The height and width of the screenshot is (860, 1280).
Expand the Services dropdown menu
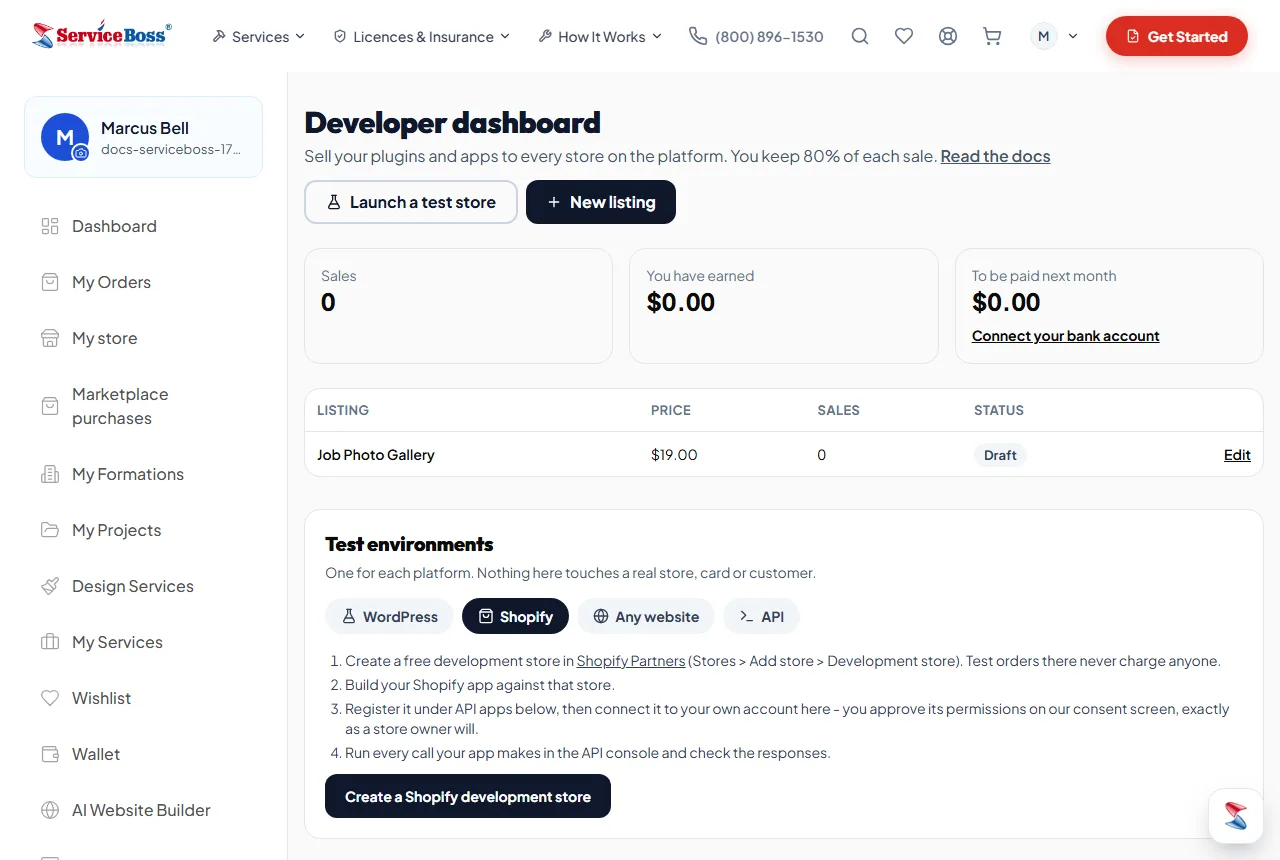[x=258, y=36]
